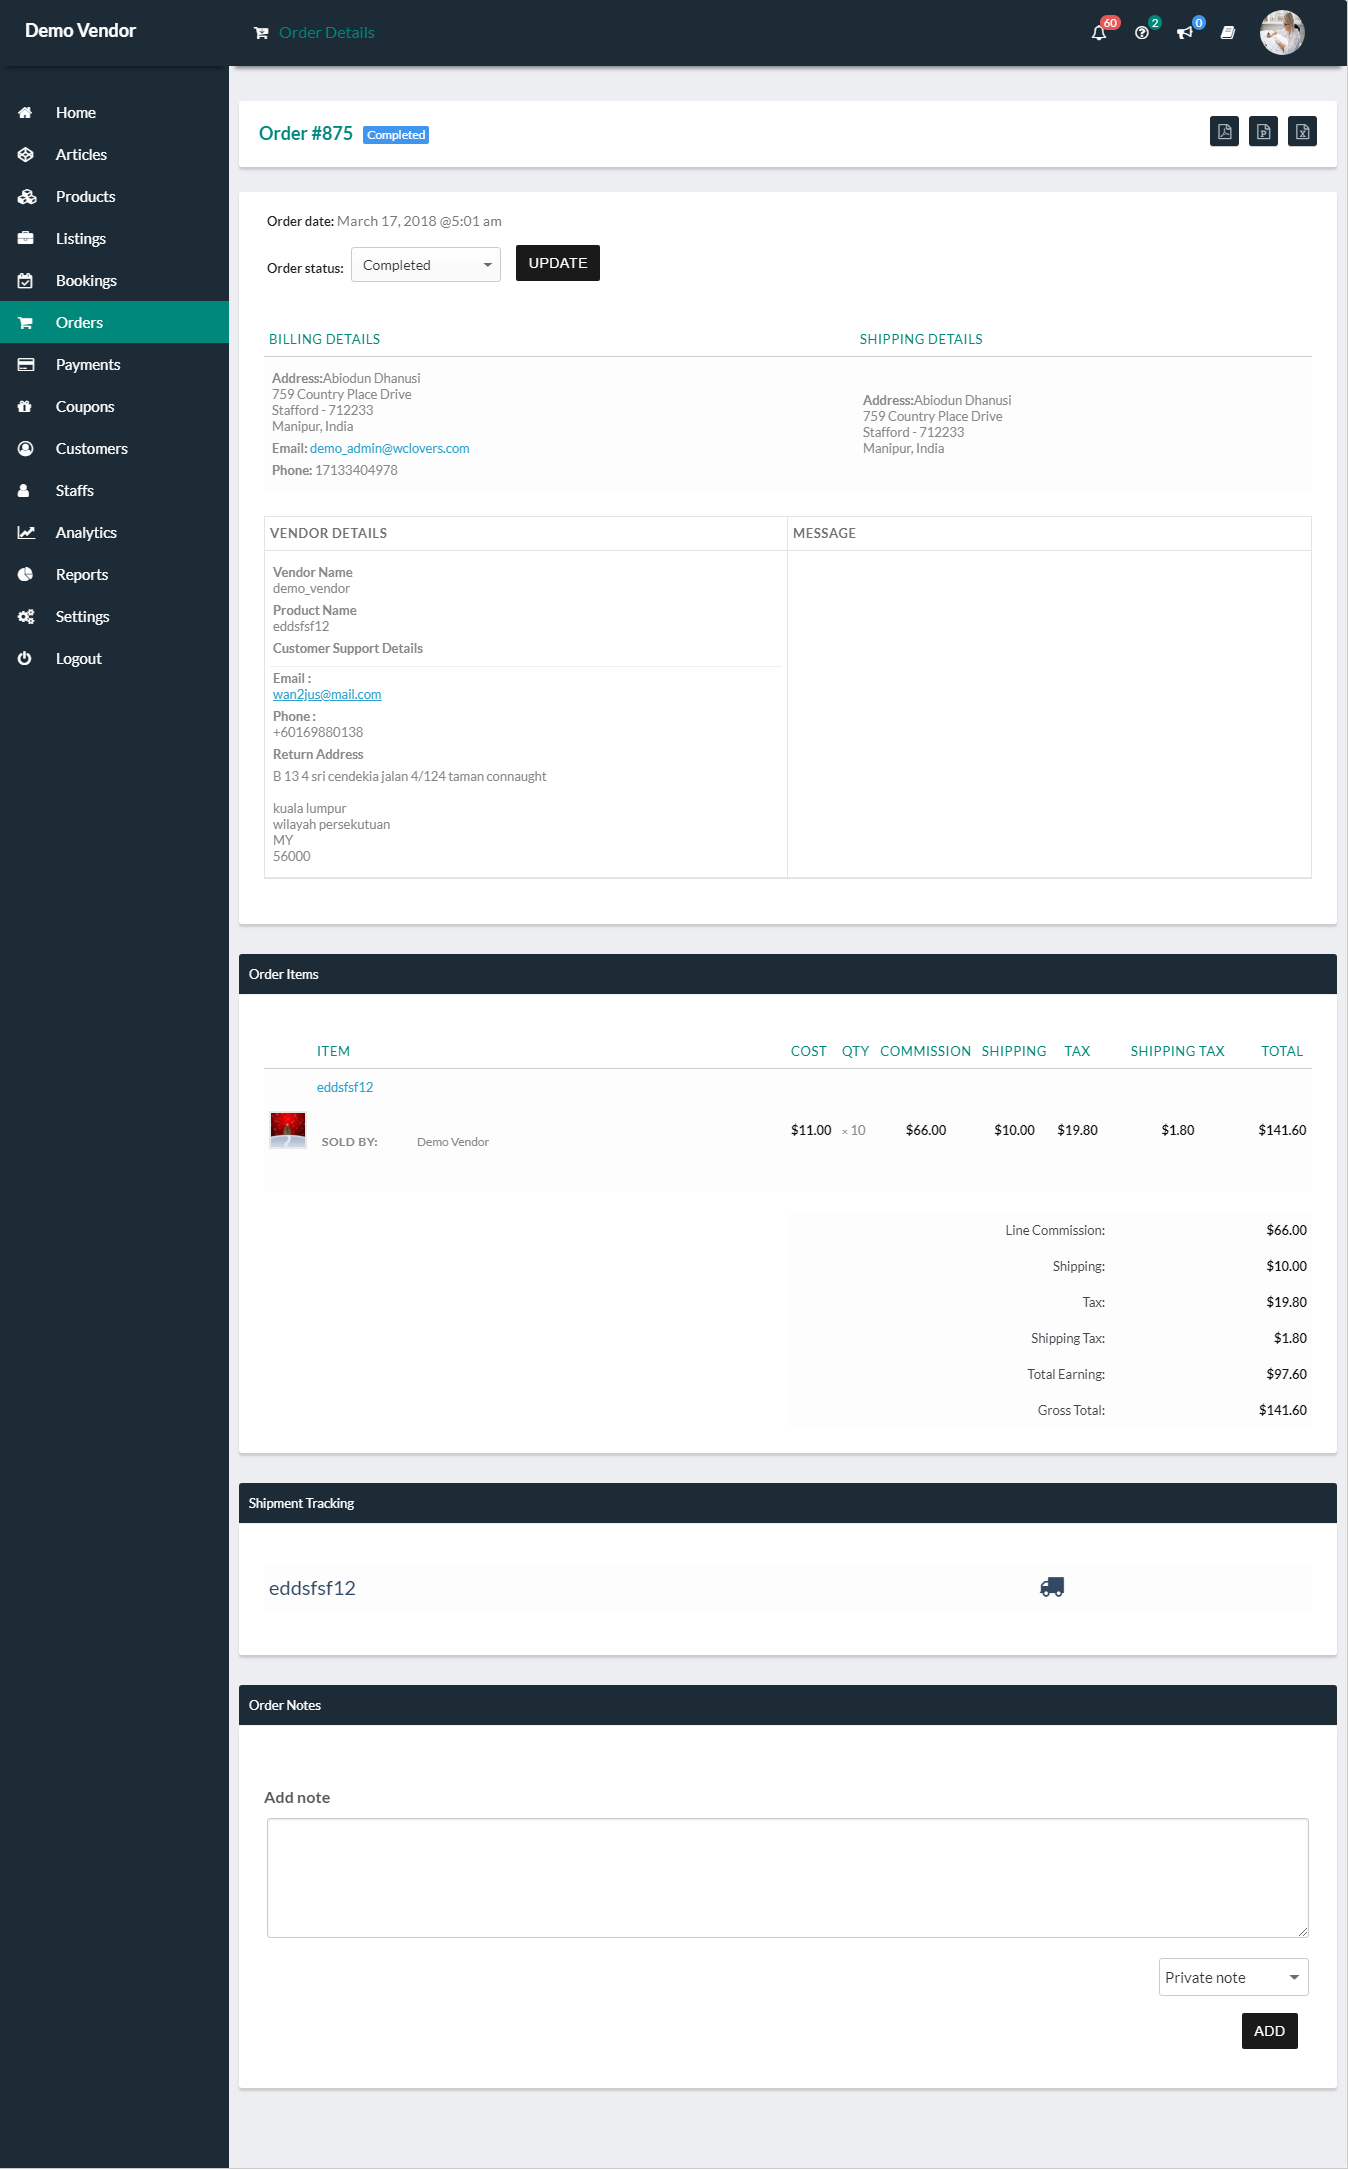Open wan2jus@mail.com support email link
The image size is (1348, 2170).
327,695
